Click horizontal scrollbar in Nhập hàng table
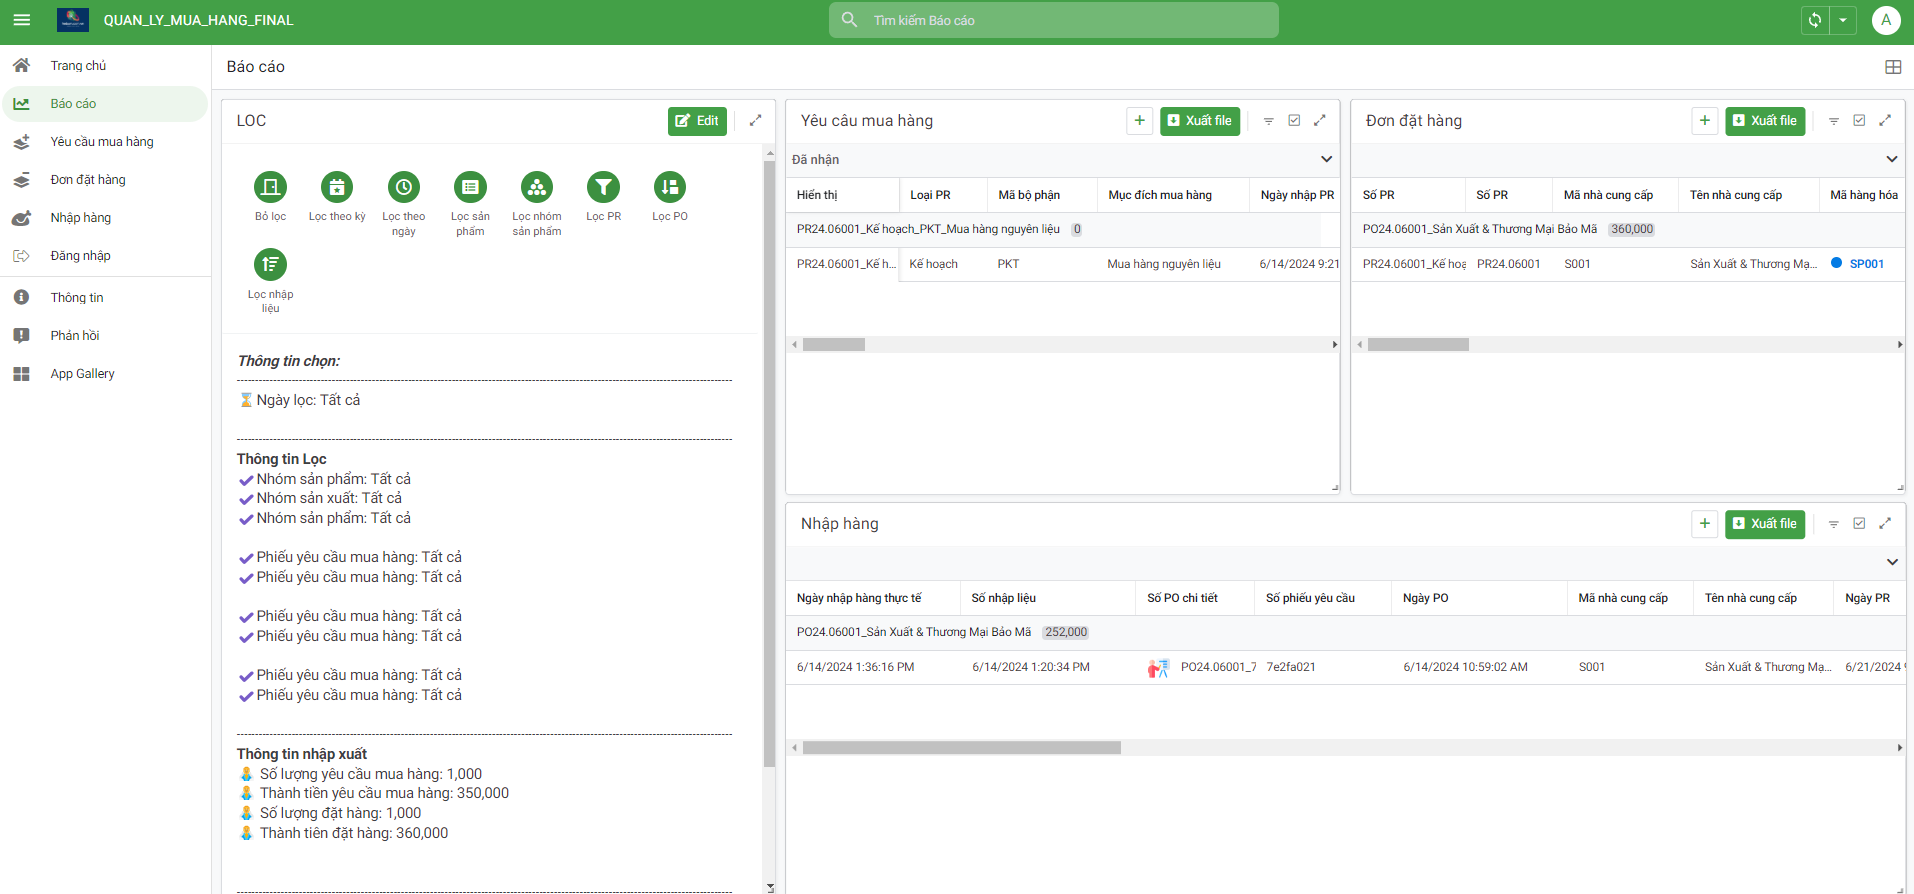The height and width of the screenshot is (894, 1914). tap(961, 748)
